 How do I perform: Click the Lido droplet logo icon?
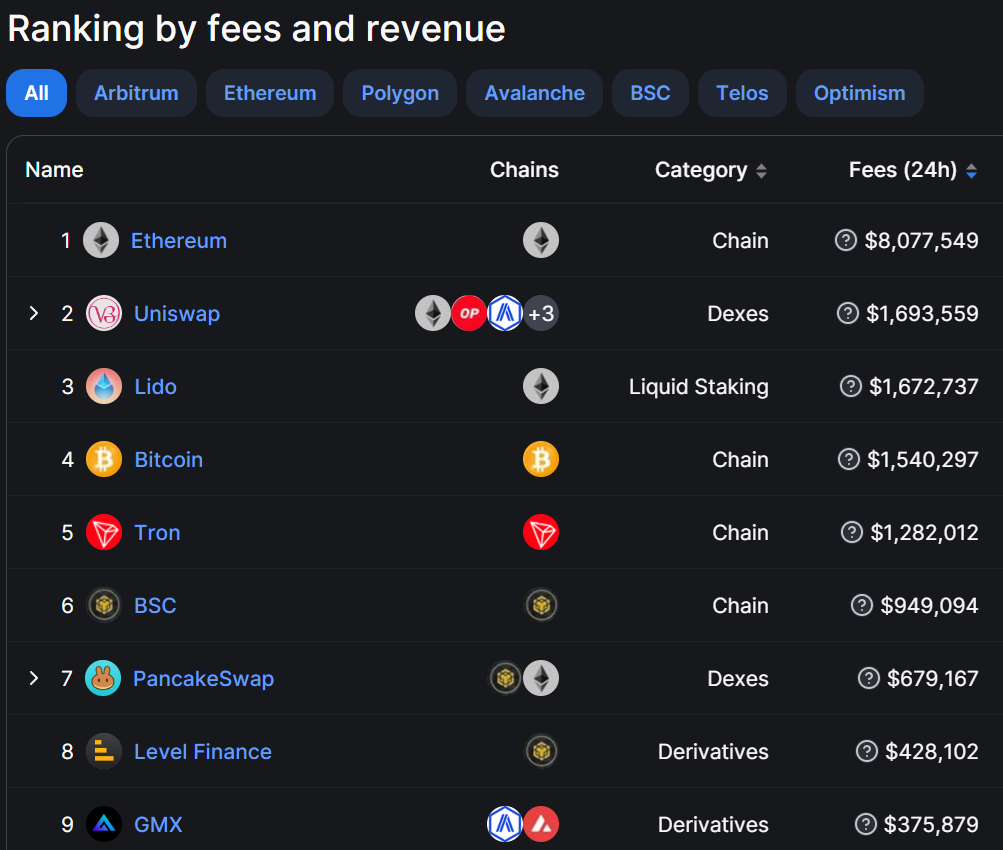(104, 386)
